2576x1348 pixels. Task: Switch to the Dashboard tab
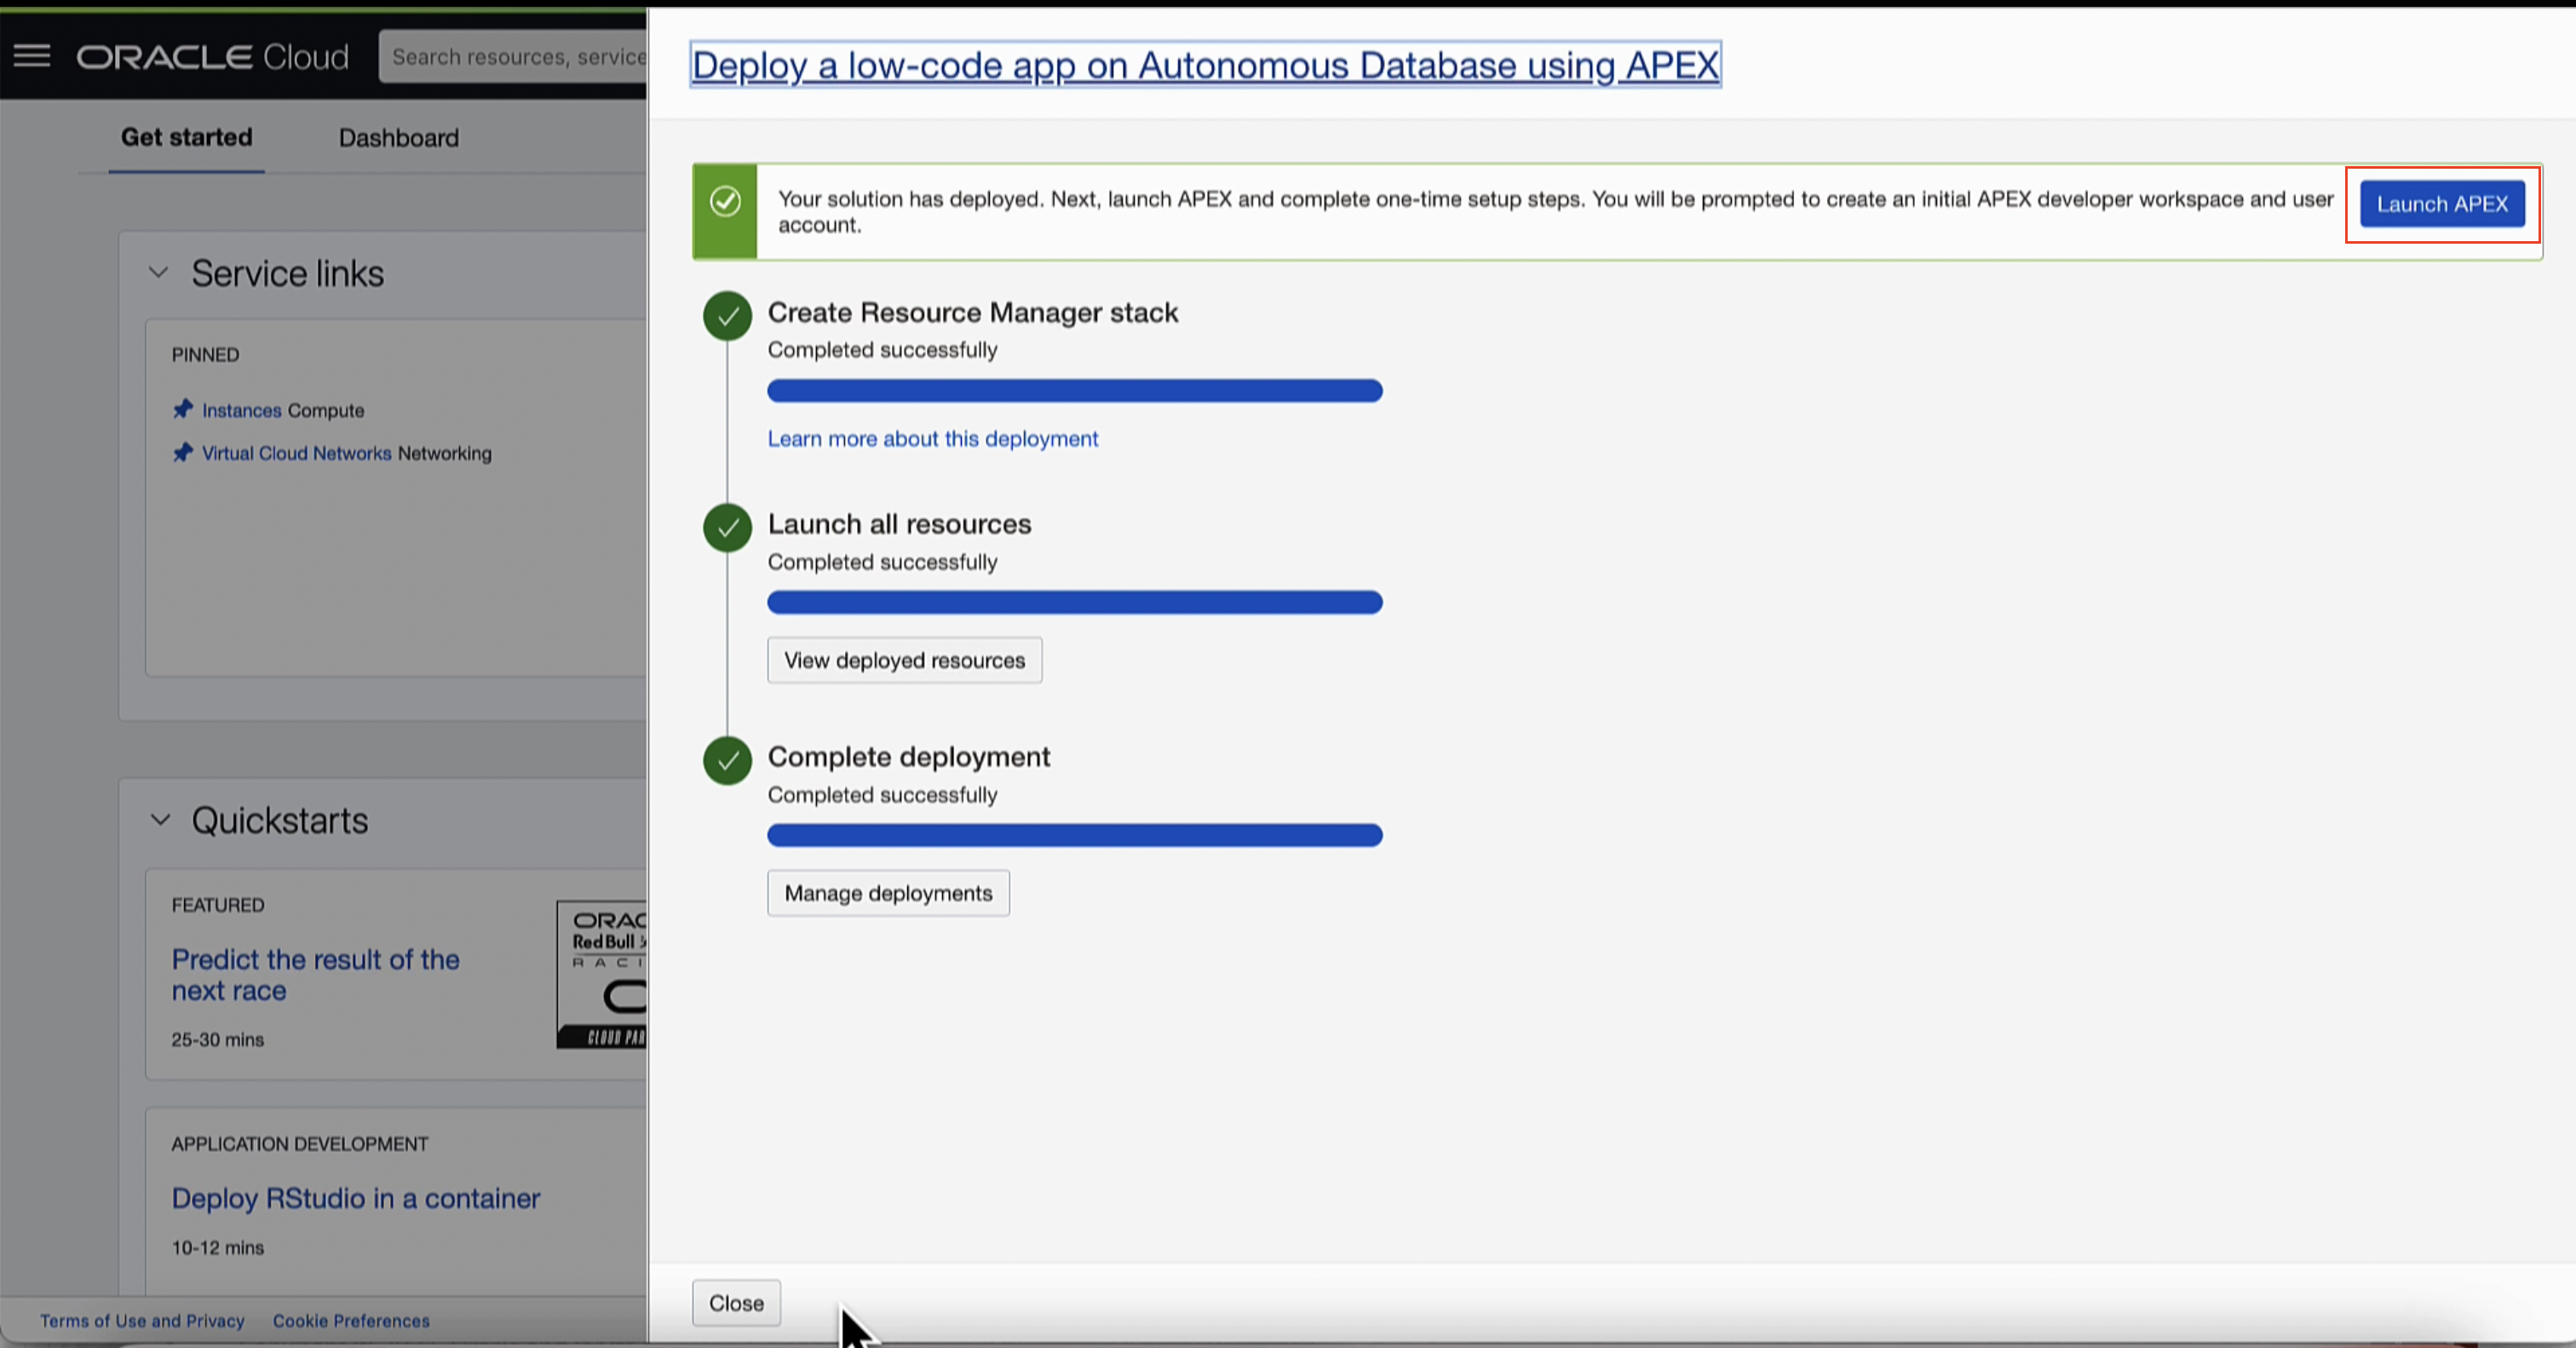point(398,138)
